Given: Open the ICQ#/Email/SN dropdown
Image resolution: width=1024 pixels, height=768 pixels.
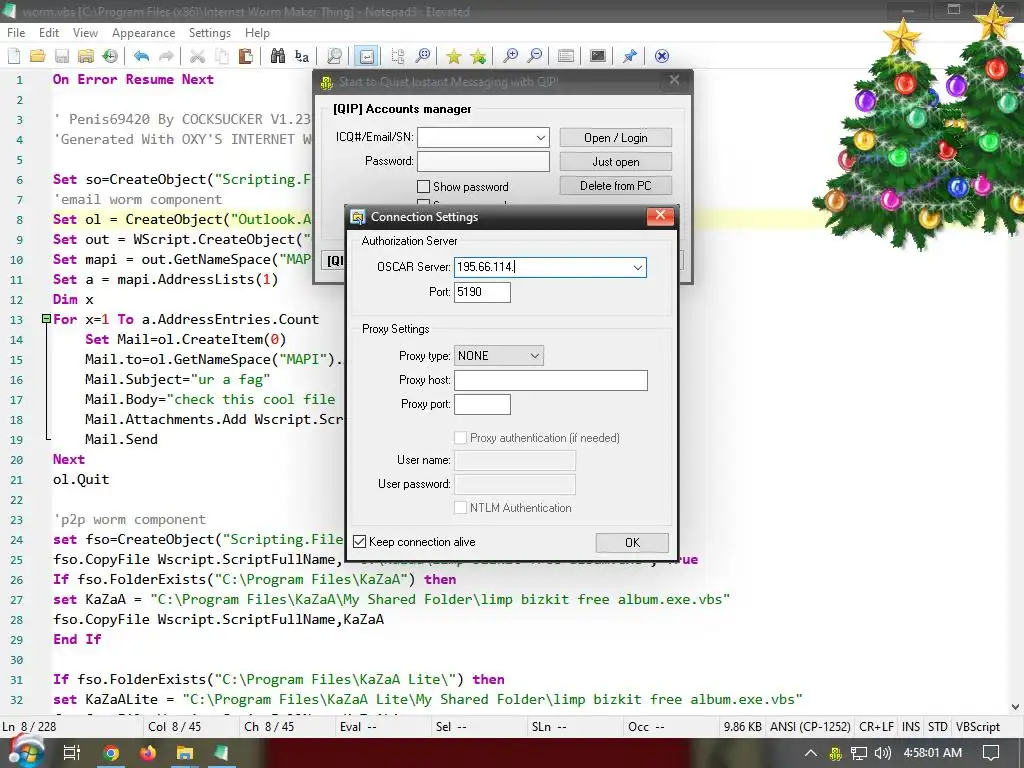Looking at the screenshot, I should (x=541, y=138).
